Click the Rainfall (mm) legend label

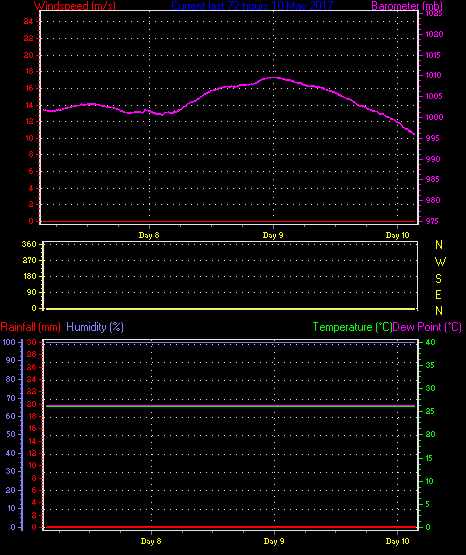point(30,327)
